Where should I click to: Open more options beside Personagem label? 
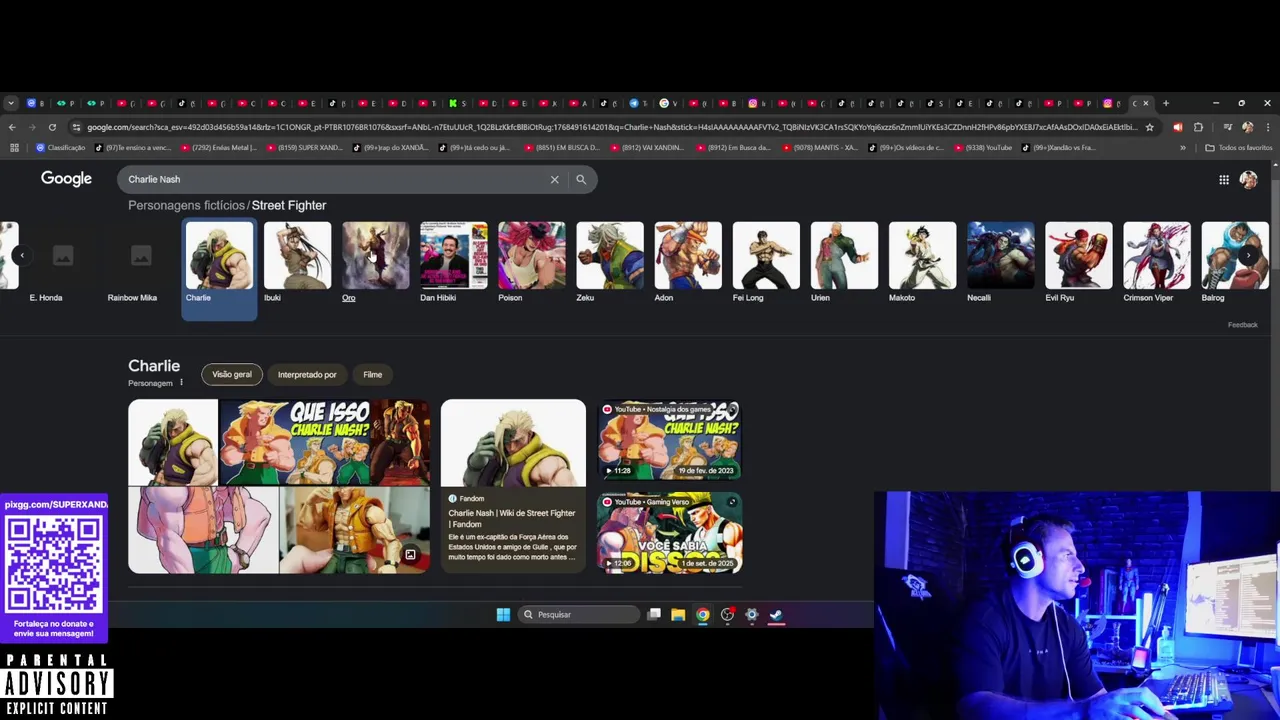point(181,383)
